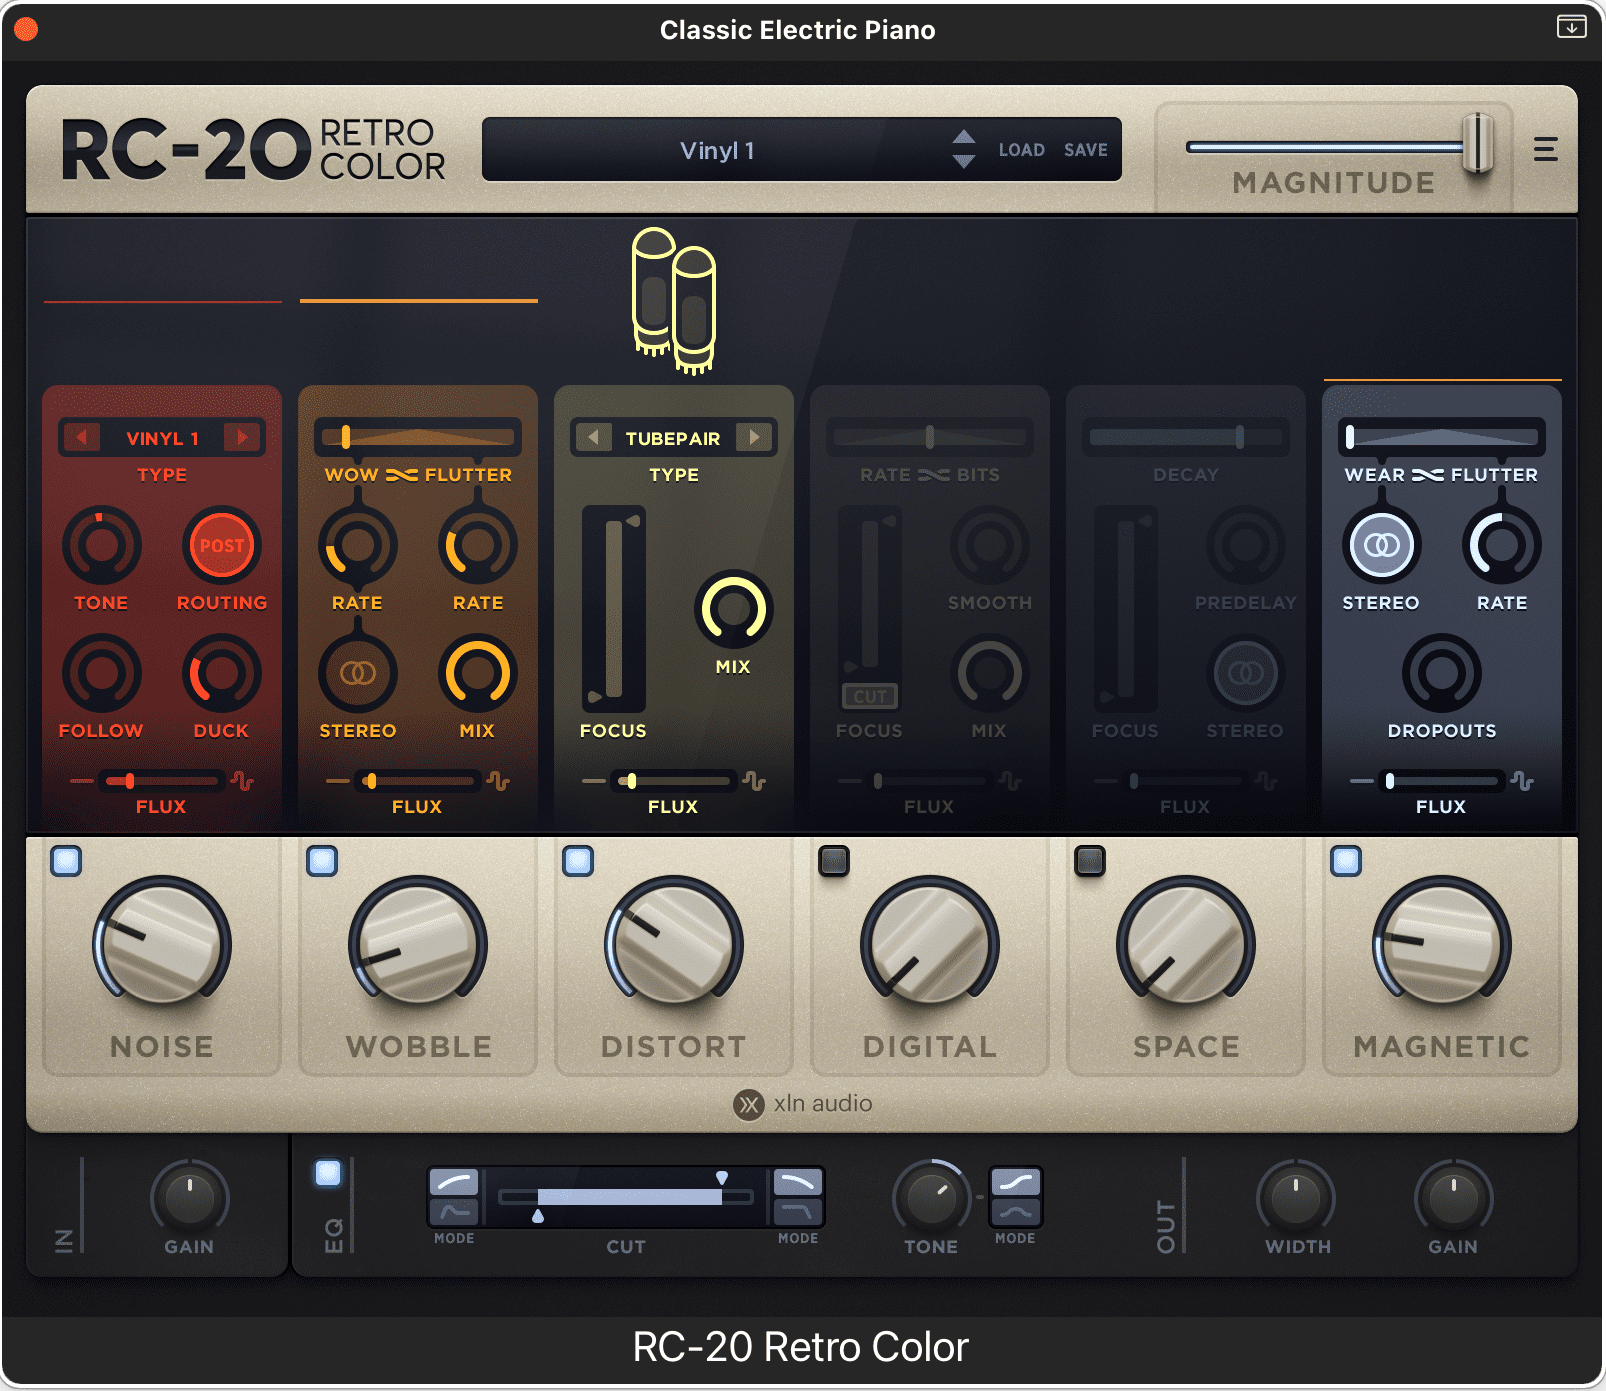Click the tube pair icon above Distort

674,302
